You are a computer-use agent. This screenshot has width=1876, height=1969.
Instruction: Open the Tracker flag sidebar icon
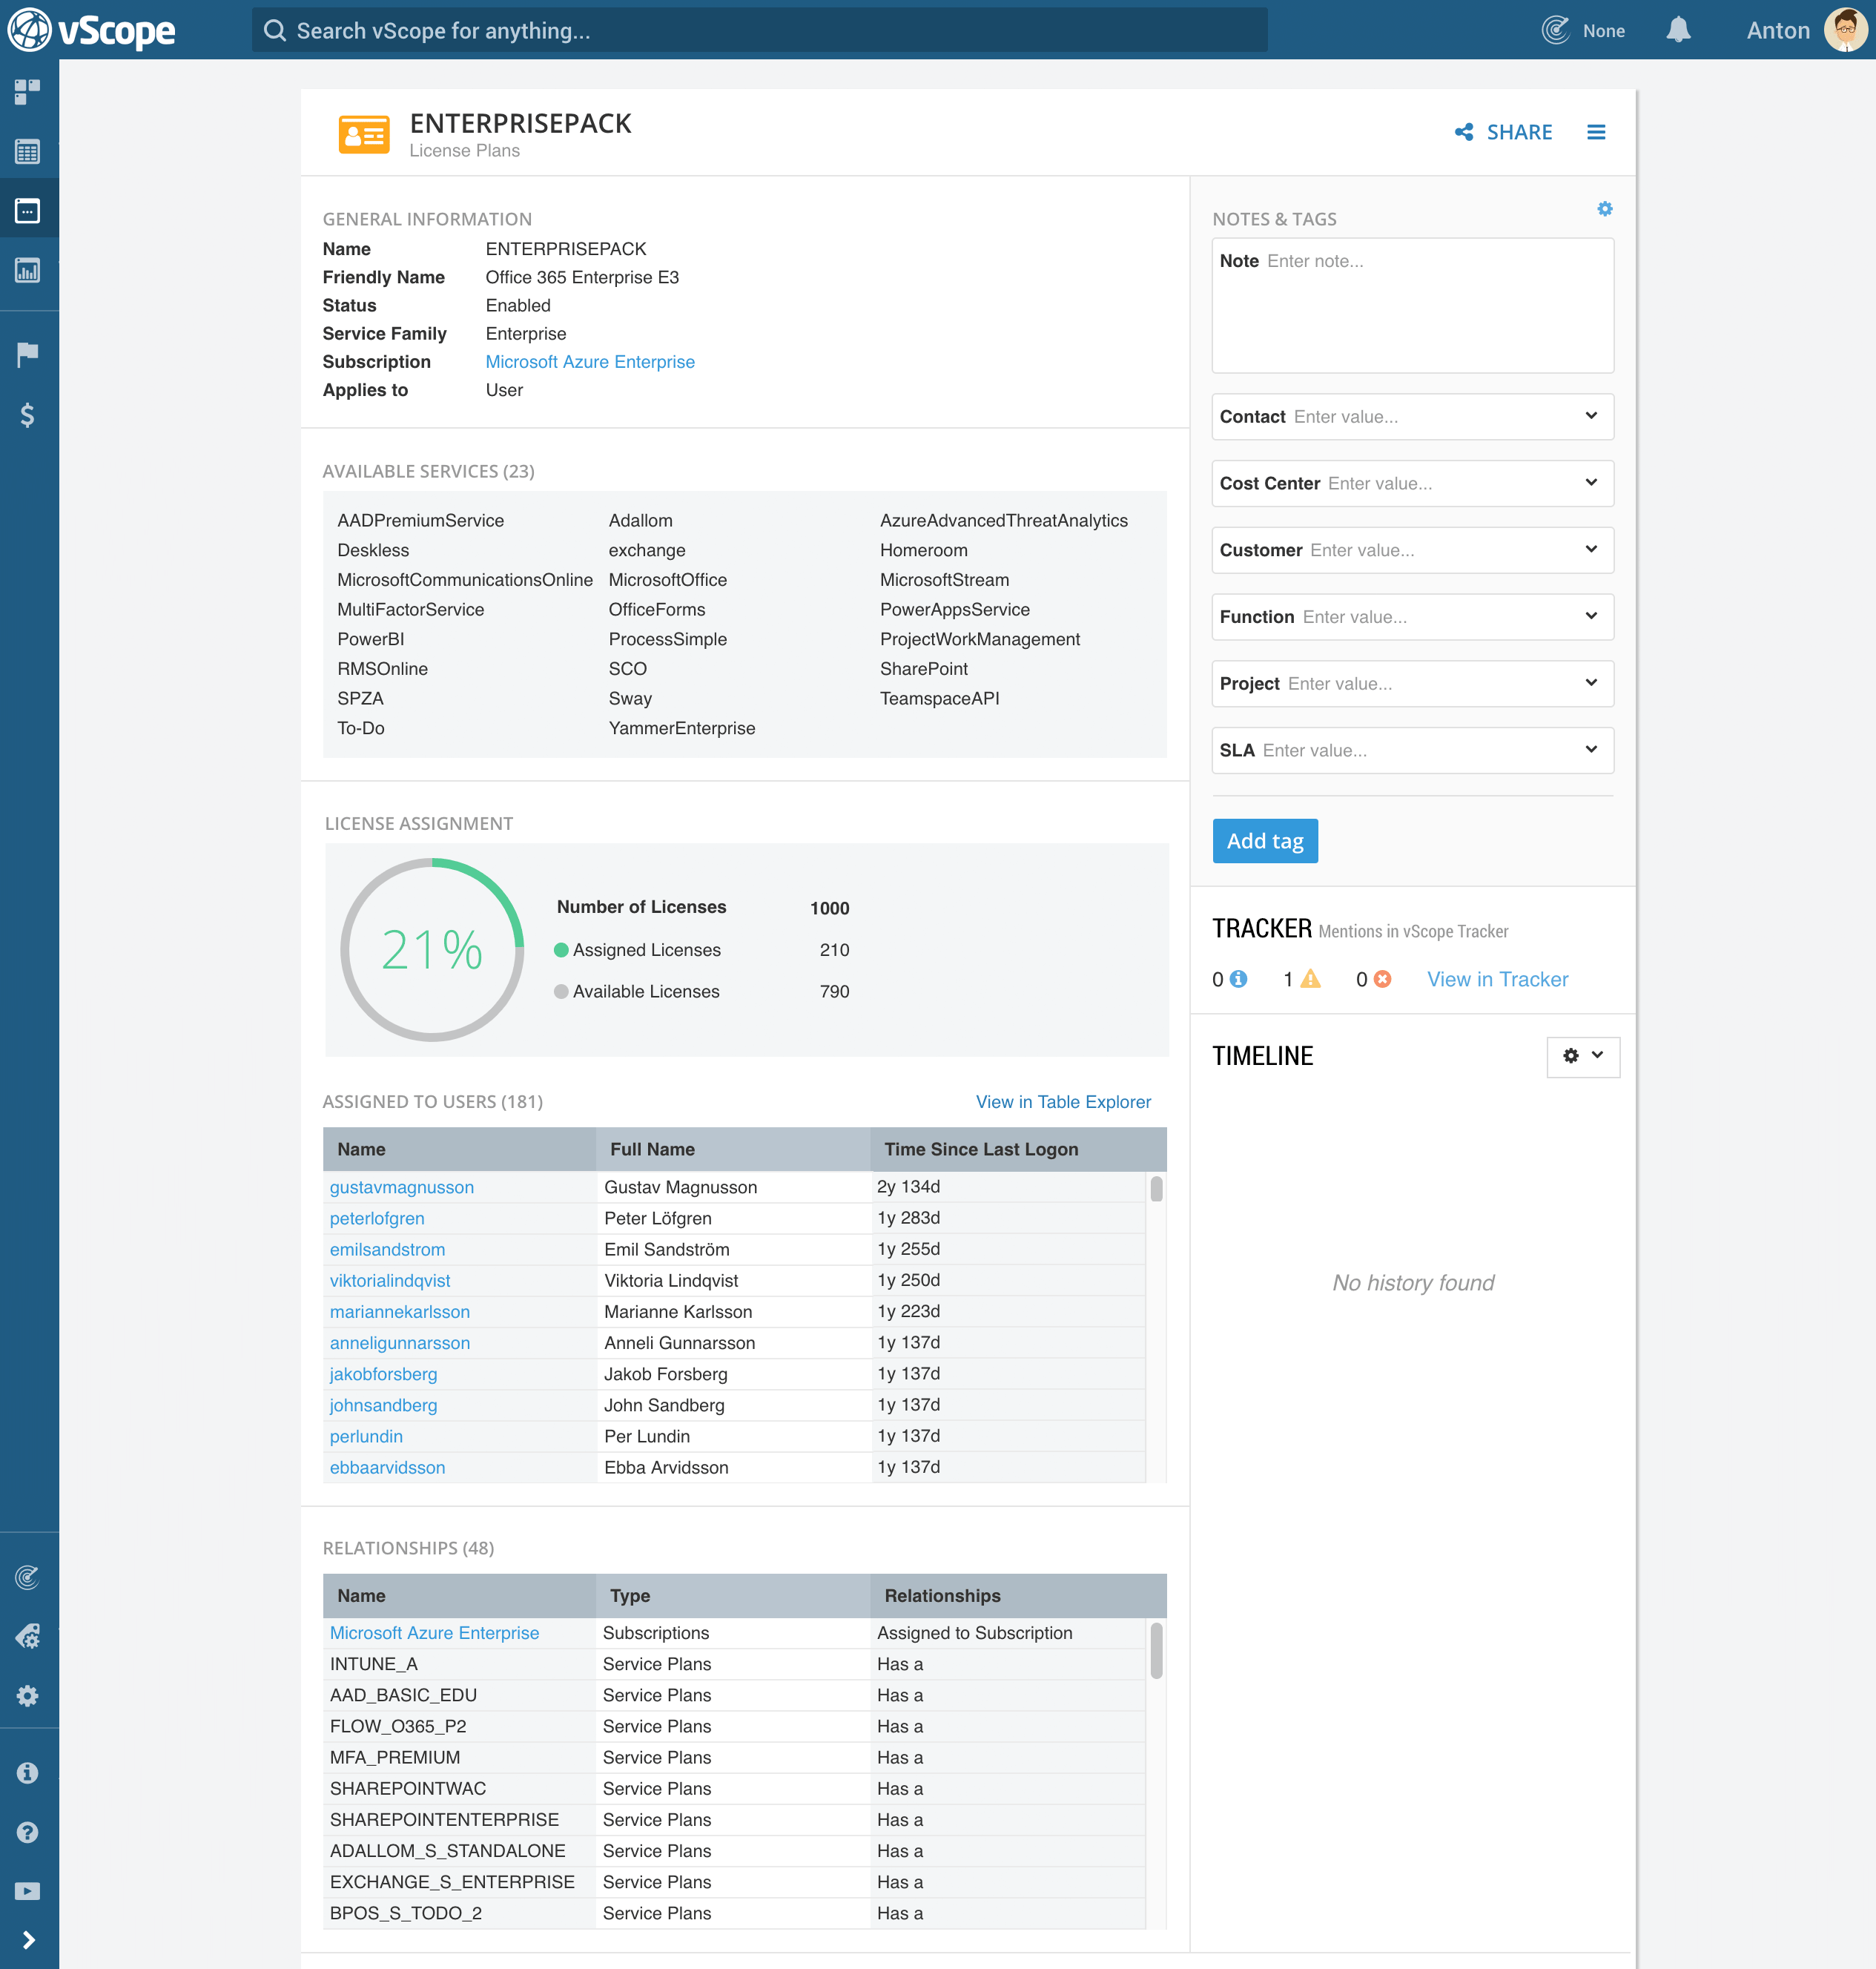pos(28,354)
